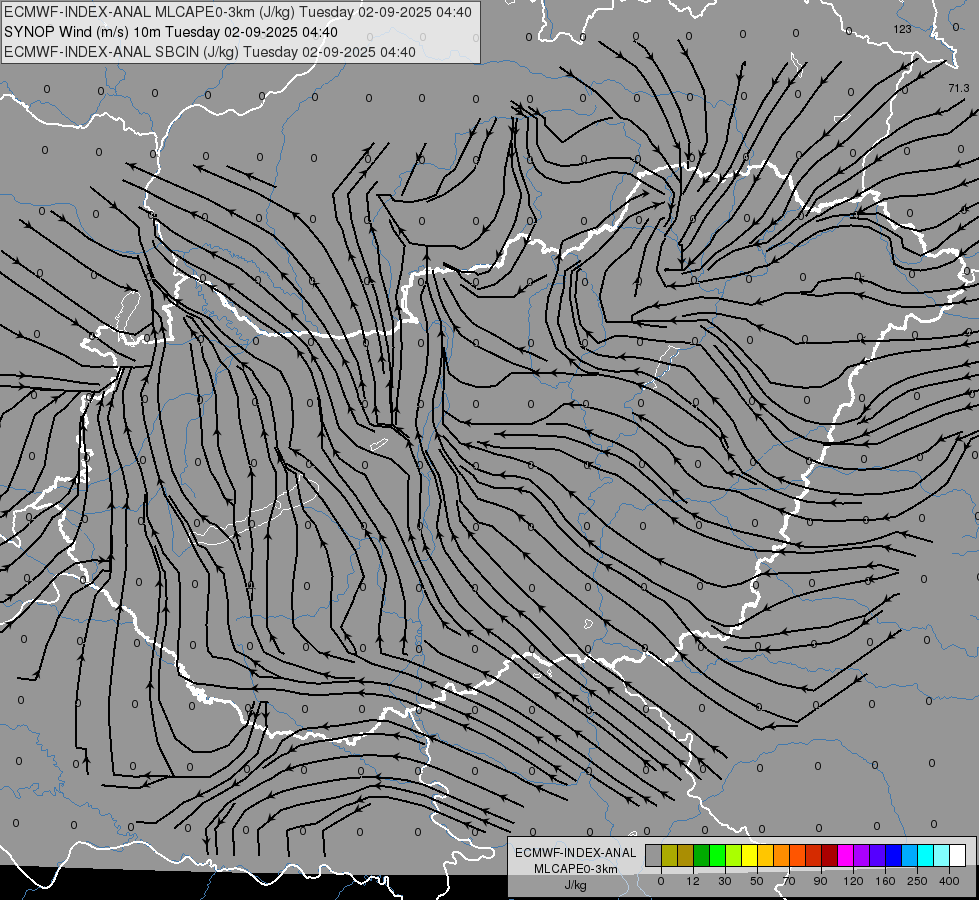Click the 120 tick label on the legend scale
The image size is (979, 900).
(853, 882)
